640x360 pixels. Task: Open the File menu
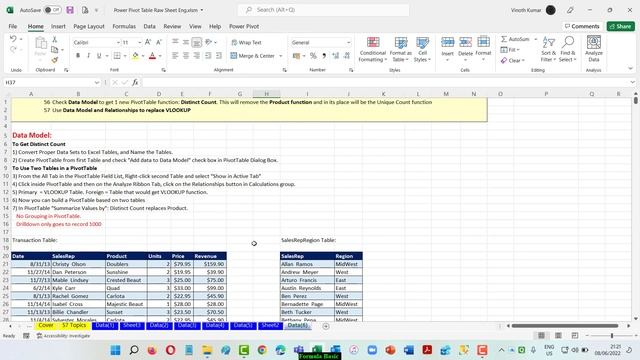tap(13, 26)
